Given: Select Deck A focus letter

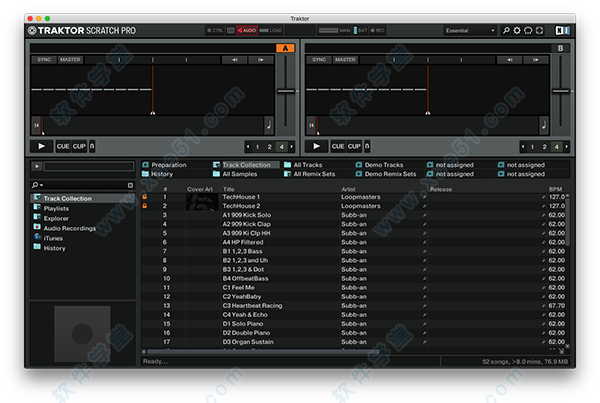Looking at the screenshot, I should coord(285,48).
